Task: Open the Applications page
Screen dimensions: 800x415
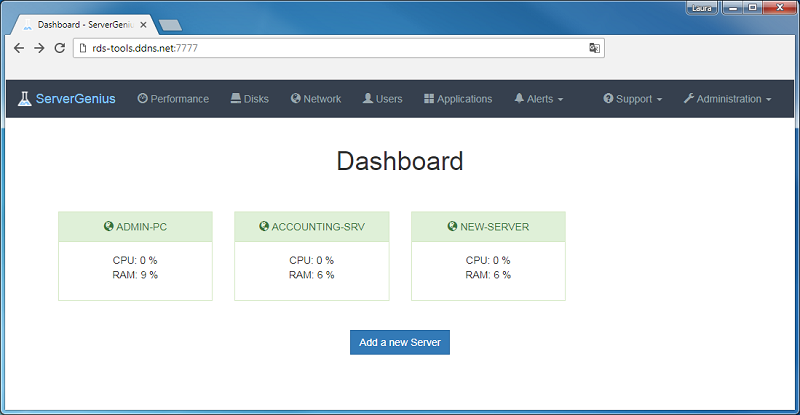Action: (x=458, y=99)
